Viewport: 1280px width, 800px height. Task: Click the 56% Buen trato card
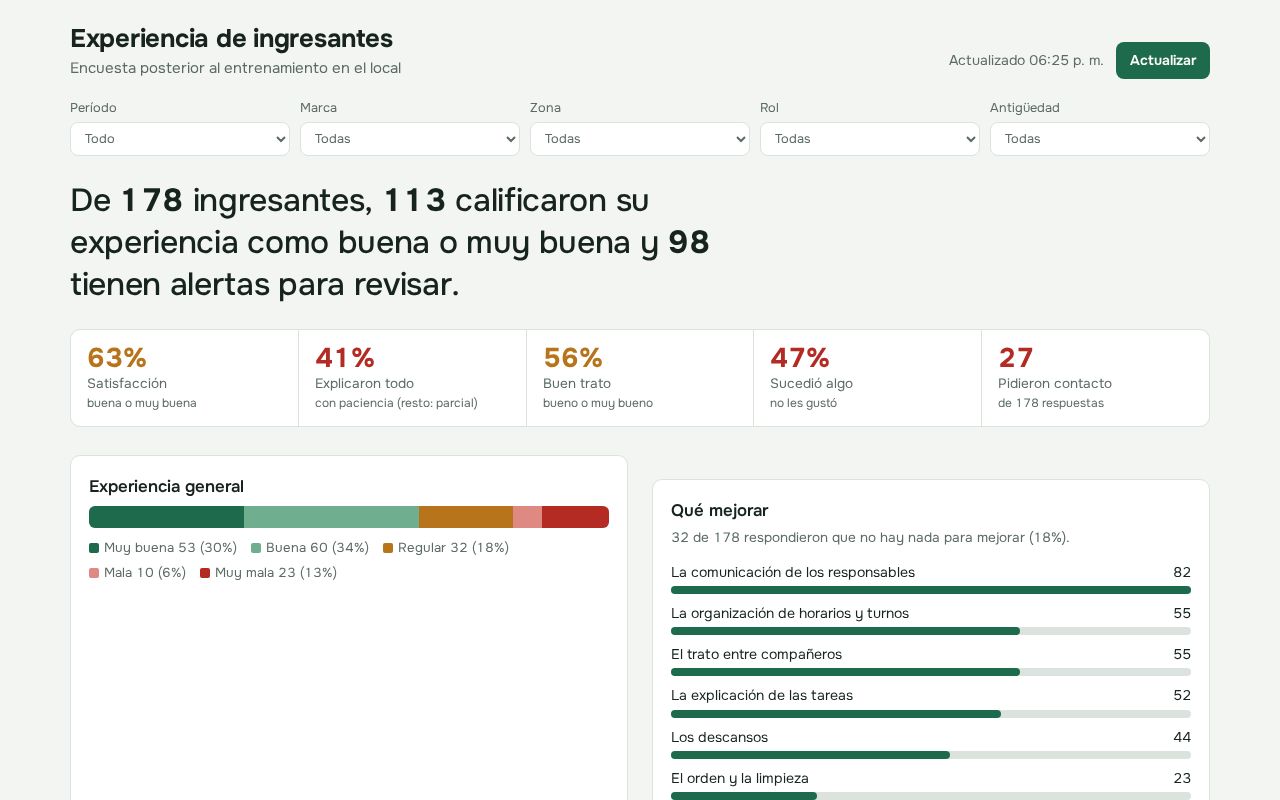pos(640,378)
